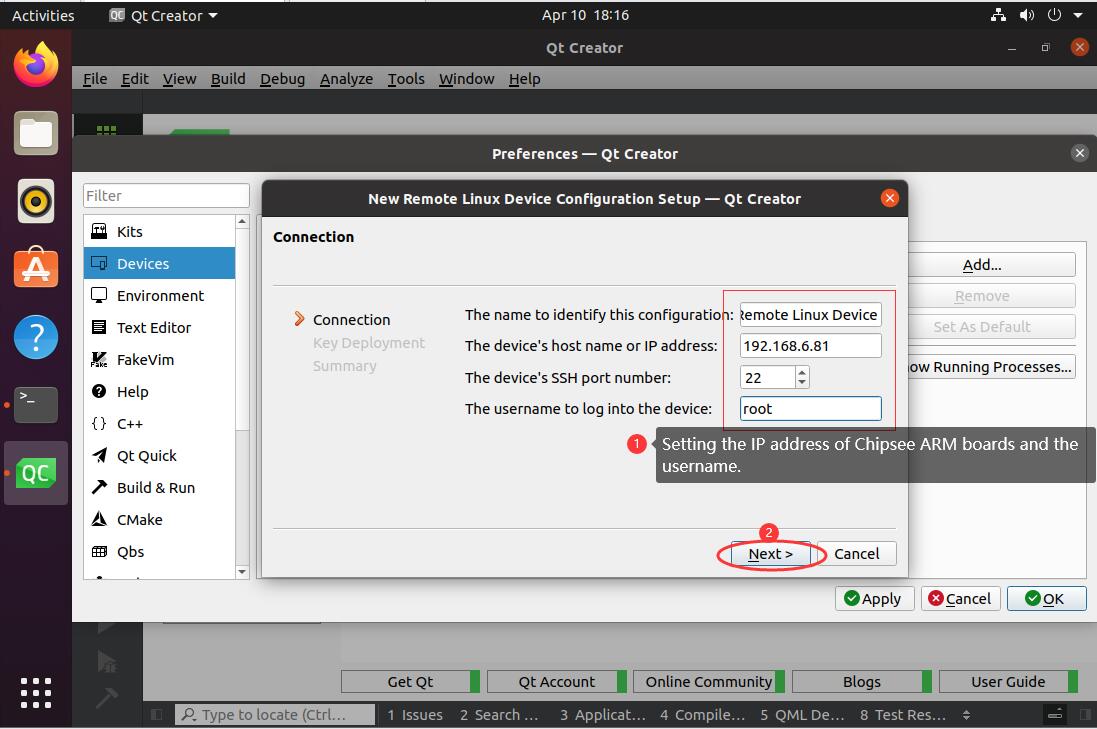Click the SSH port number field
This screenshot has width=1097, height=729.
[767, 378]
